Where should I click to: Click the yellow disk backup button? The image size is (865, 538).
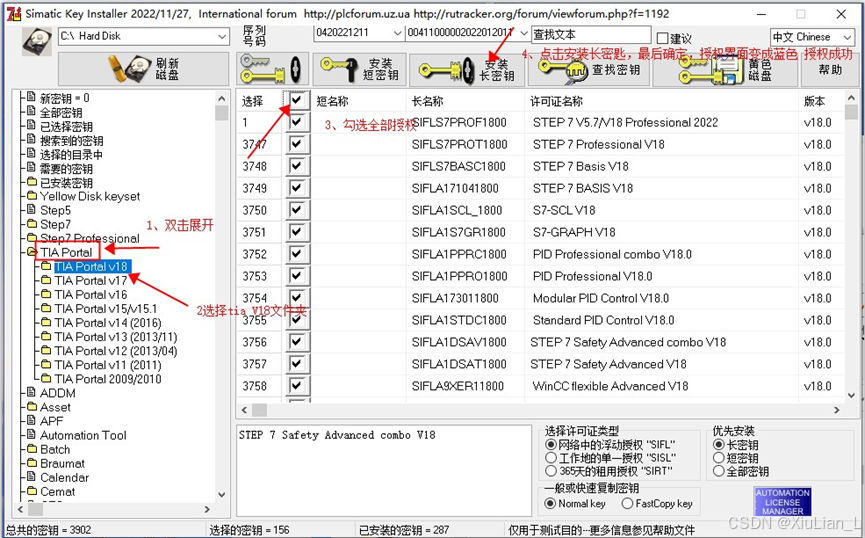pyautogui.click(x=725, y=71)
